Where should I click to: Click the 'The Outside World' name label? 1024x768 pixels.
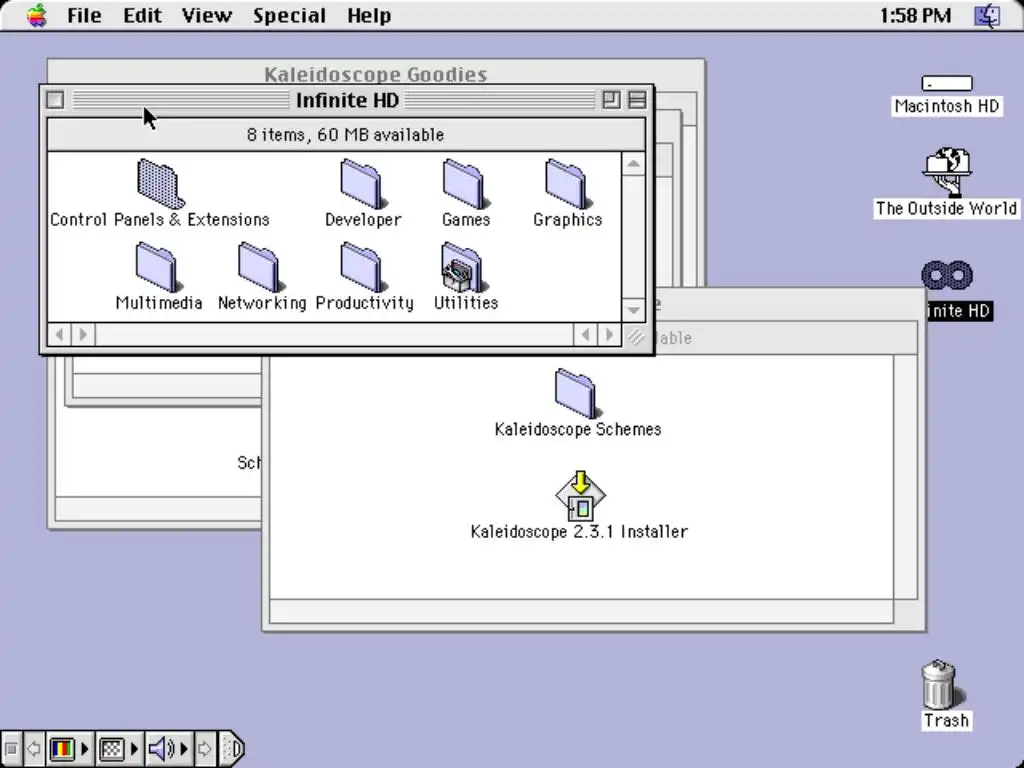pyautogui.click(x=946, y=208)
